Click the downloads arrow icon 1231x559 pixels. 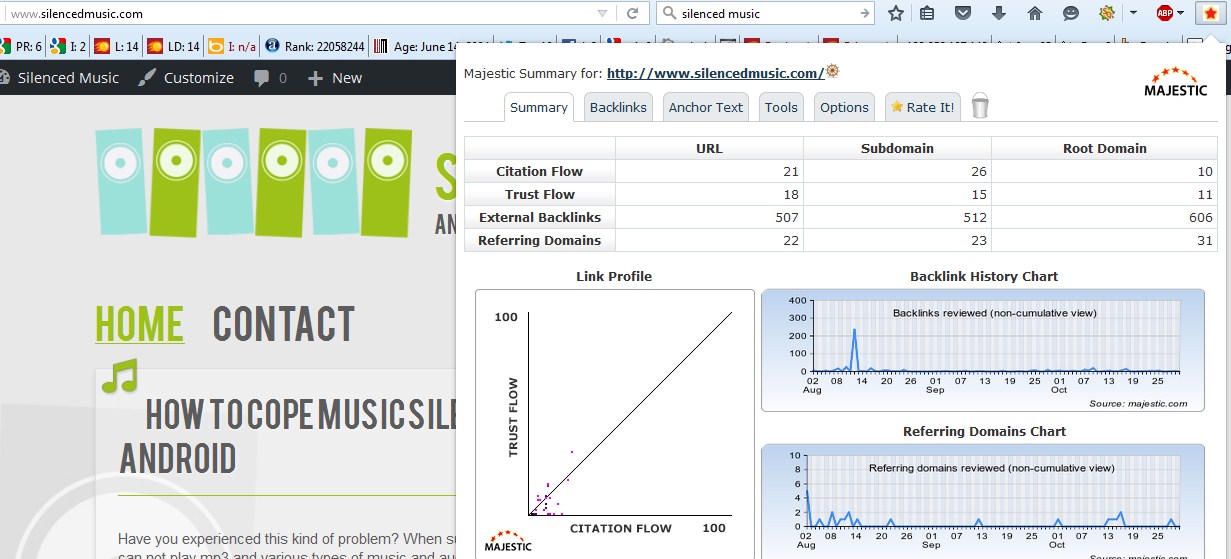[998, 13]
